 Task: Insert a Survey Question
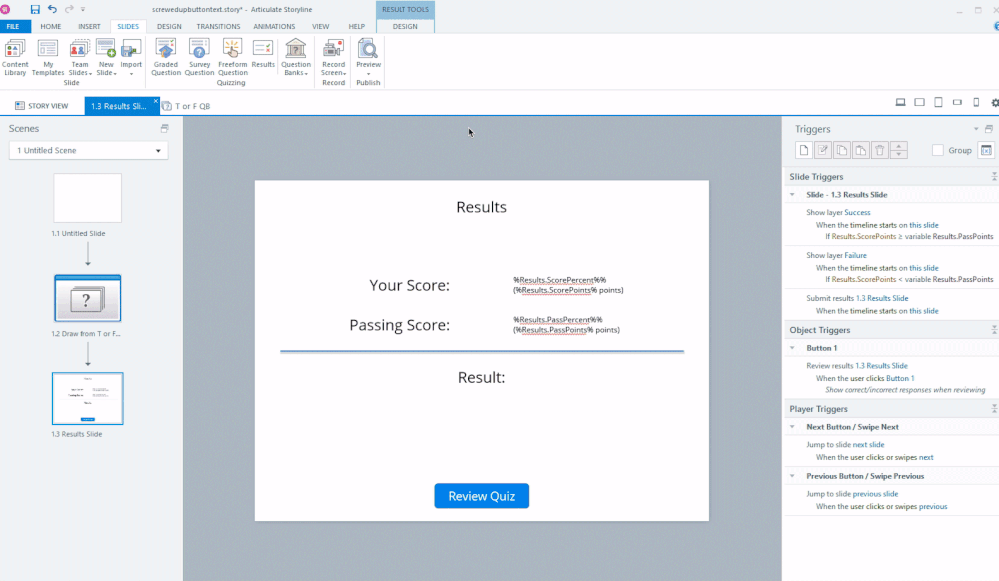[x=199, y=57]
